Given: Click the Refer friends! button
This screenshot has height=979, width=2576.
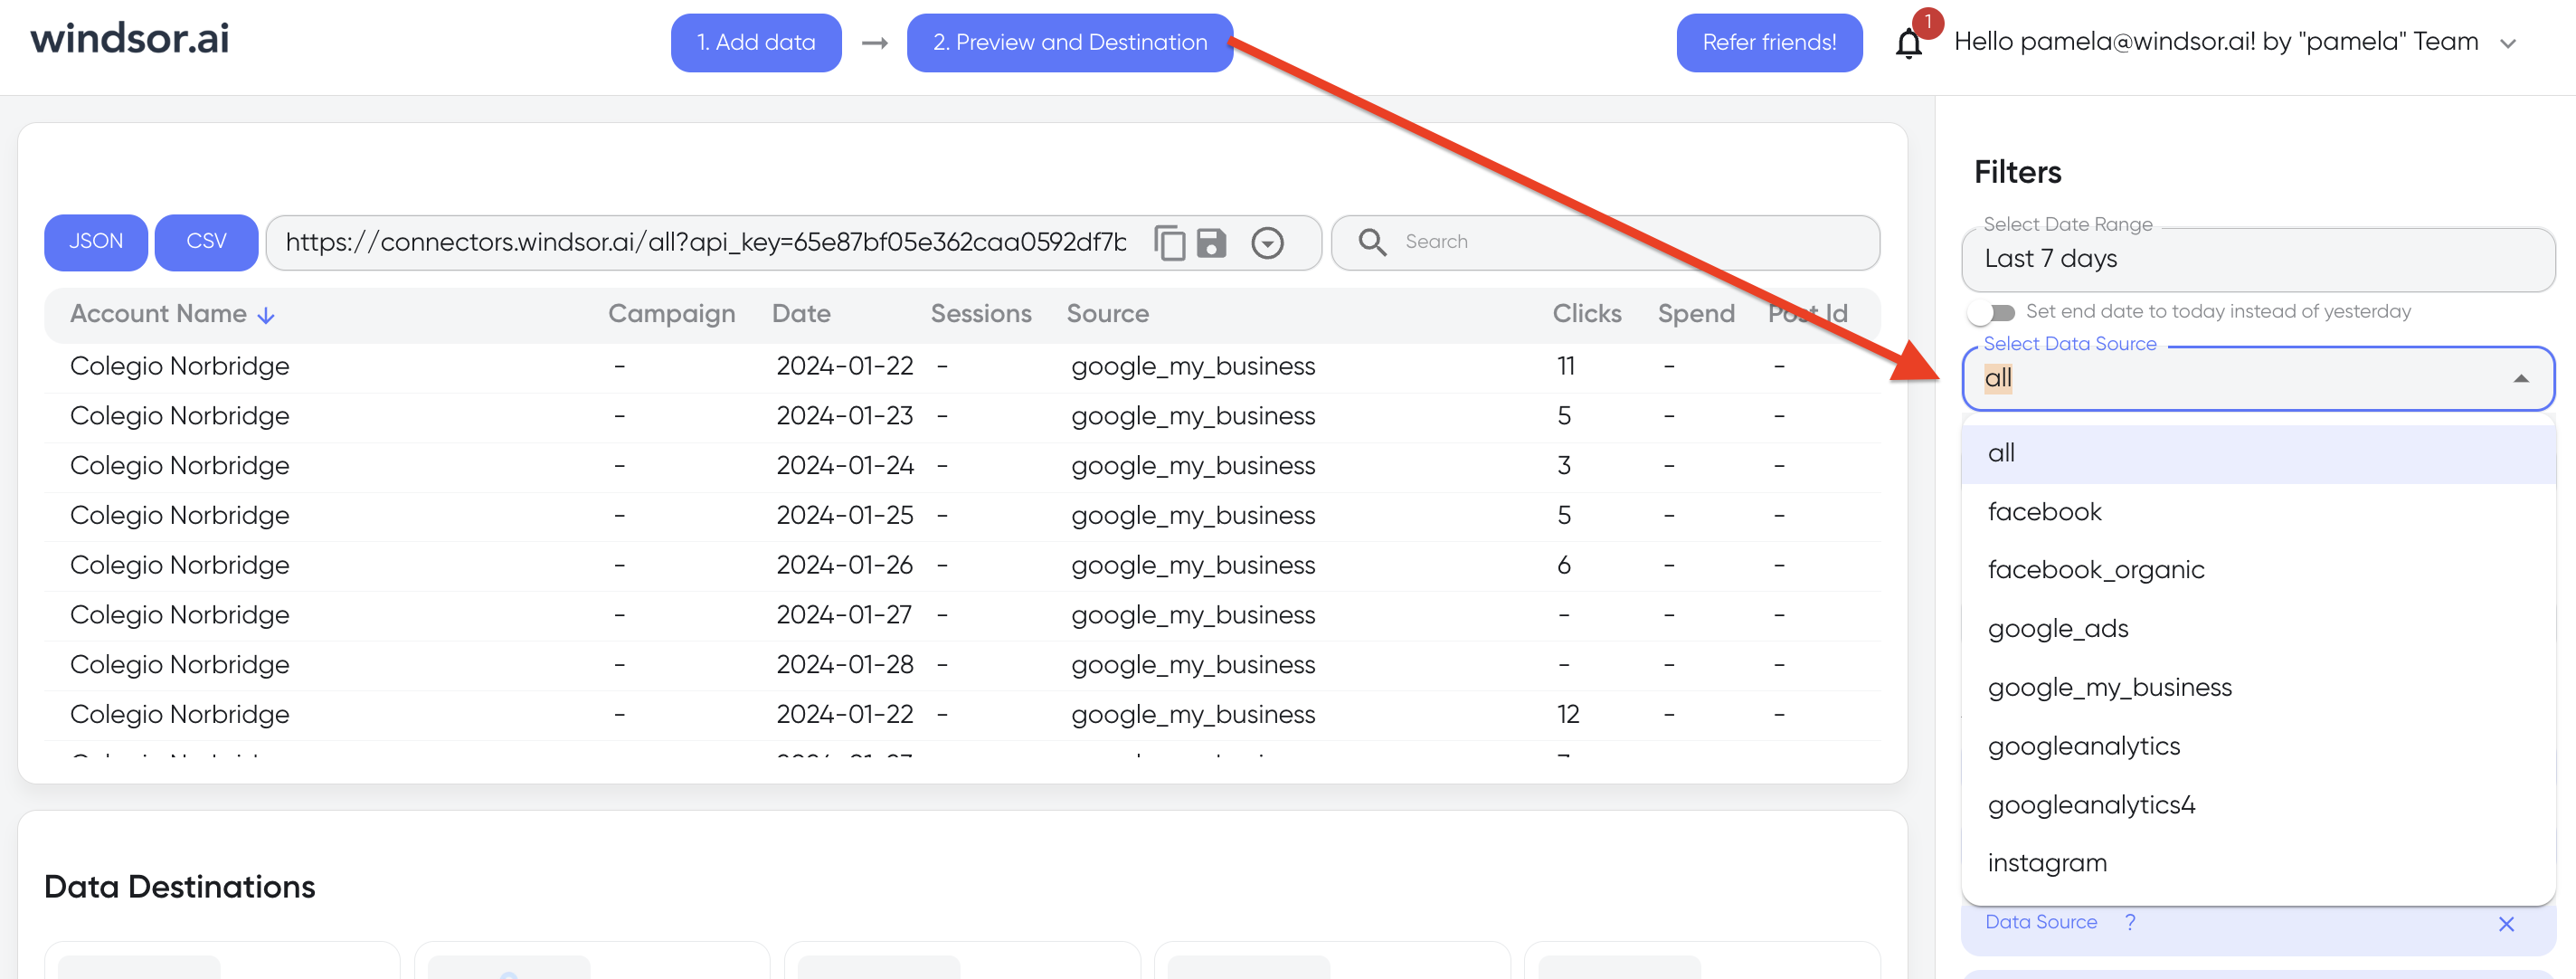Looking at the screenshot, I should tap(1769, 43).
